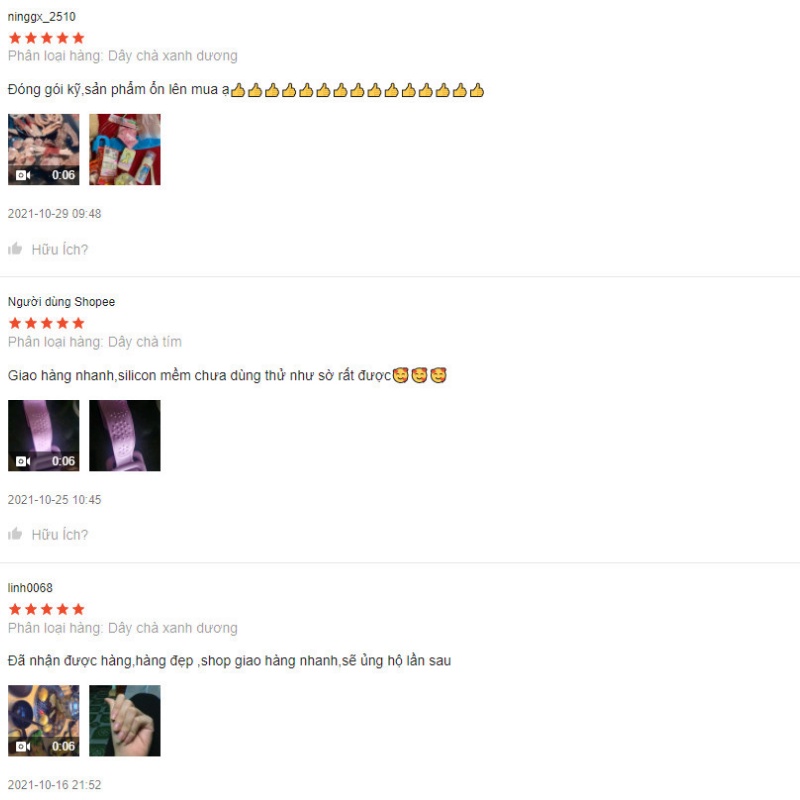This screenshot has height=800, width=800.
Task: Click video camera icon on first review video
Action: [23, 176]
